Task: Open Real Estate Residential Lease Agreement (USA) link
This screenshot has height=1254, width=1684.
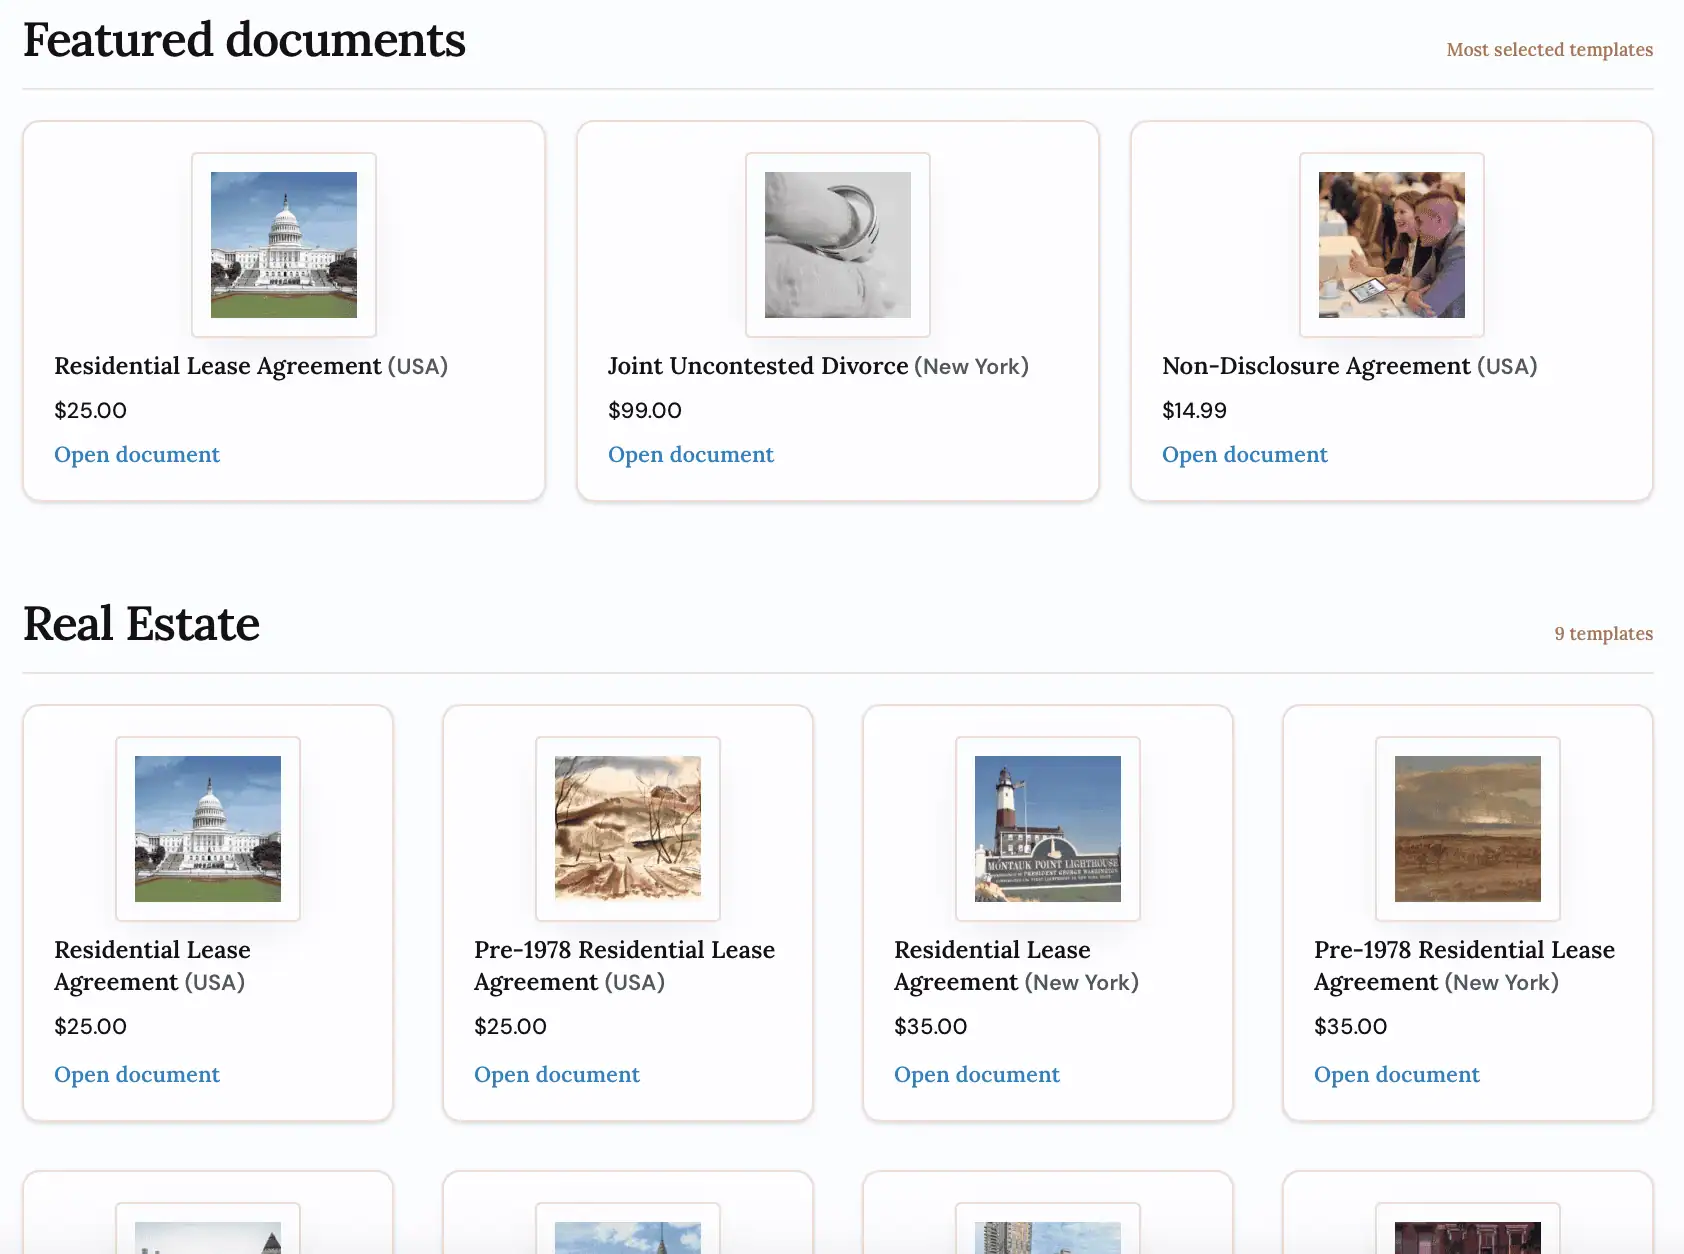Action: click(137, 1075)
